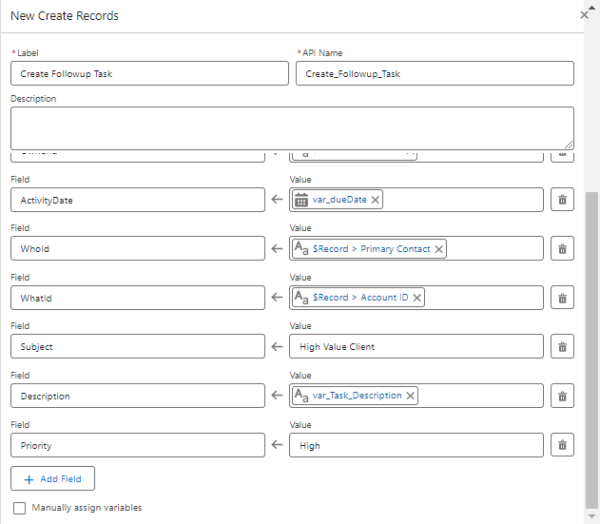Remove the var_Task_Description value pill
This screenshot has width=600, height=524.
pos(410,396)
